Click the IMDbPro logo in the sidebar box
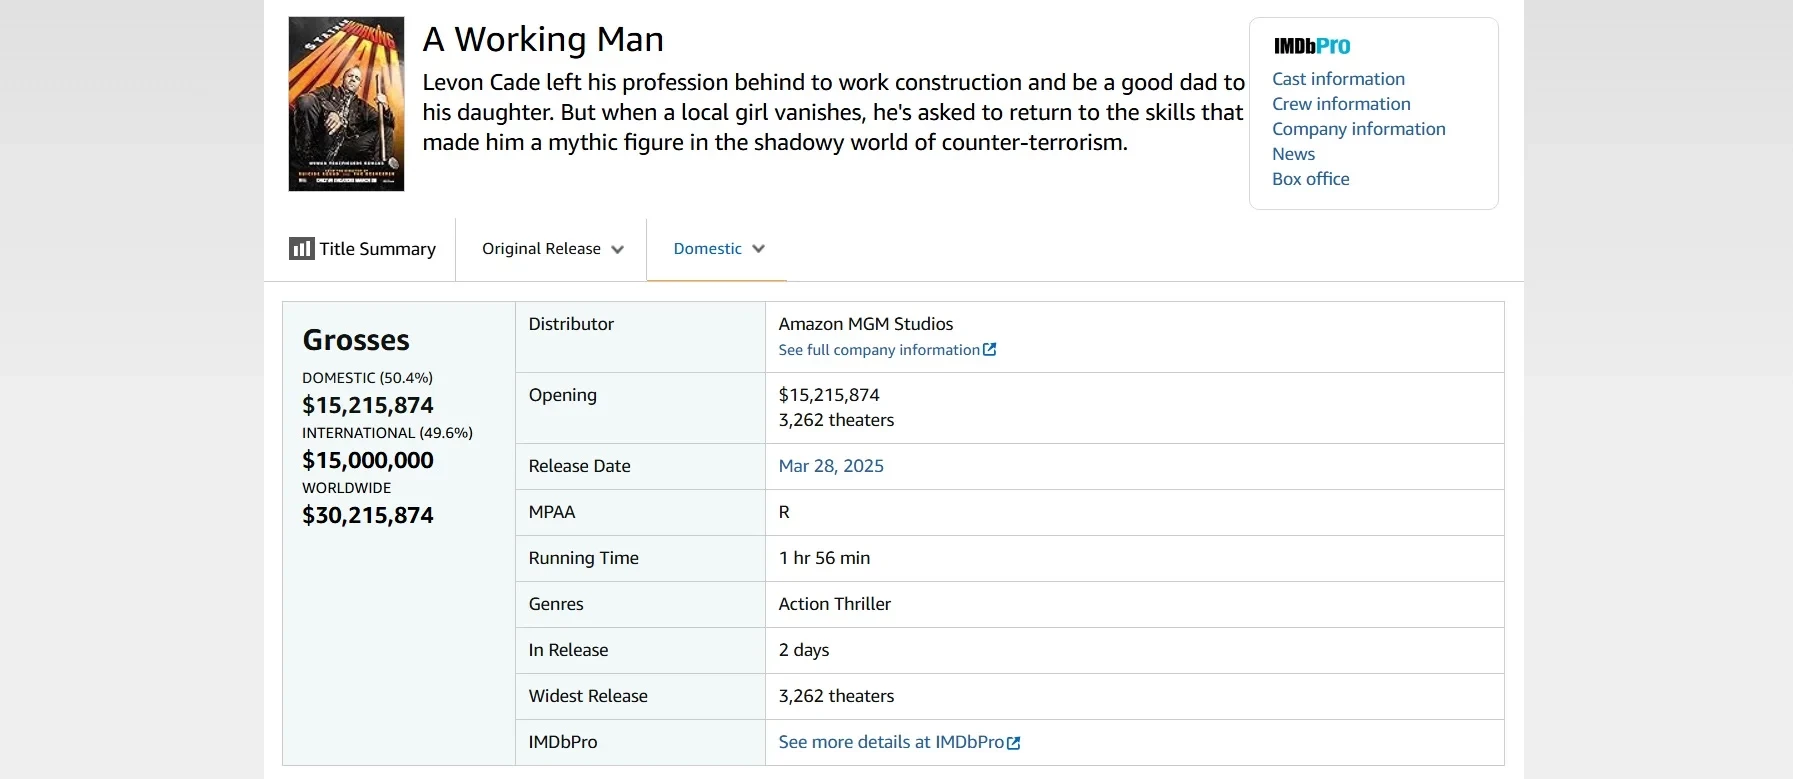Screen dimensions: 1793x779 (x=1311, y=46)
